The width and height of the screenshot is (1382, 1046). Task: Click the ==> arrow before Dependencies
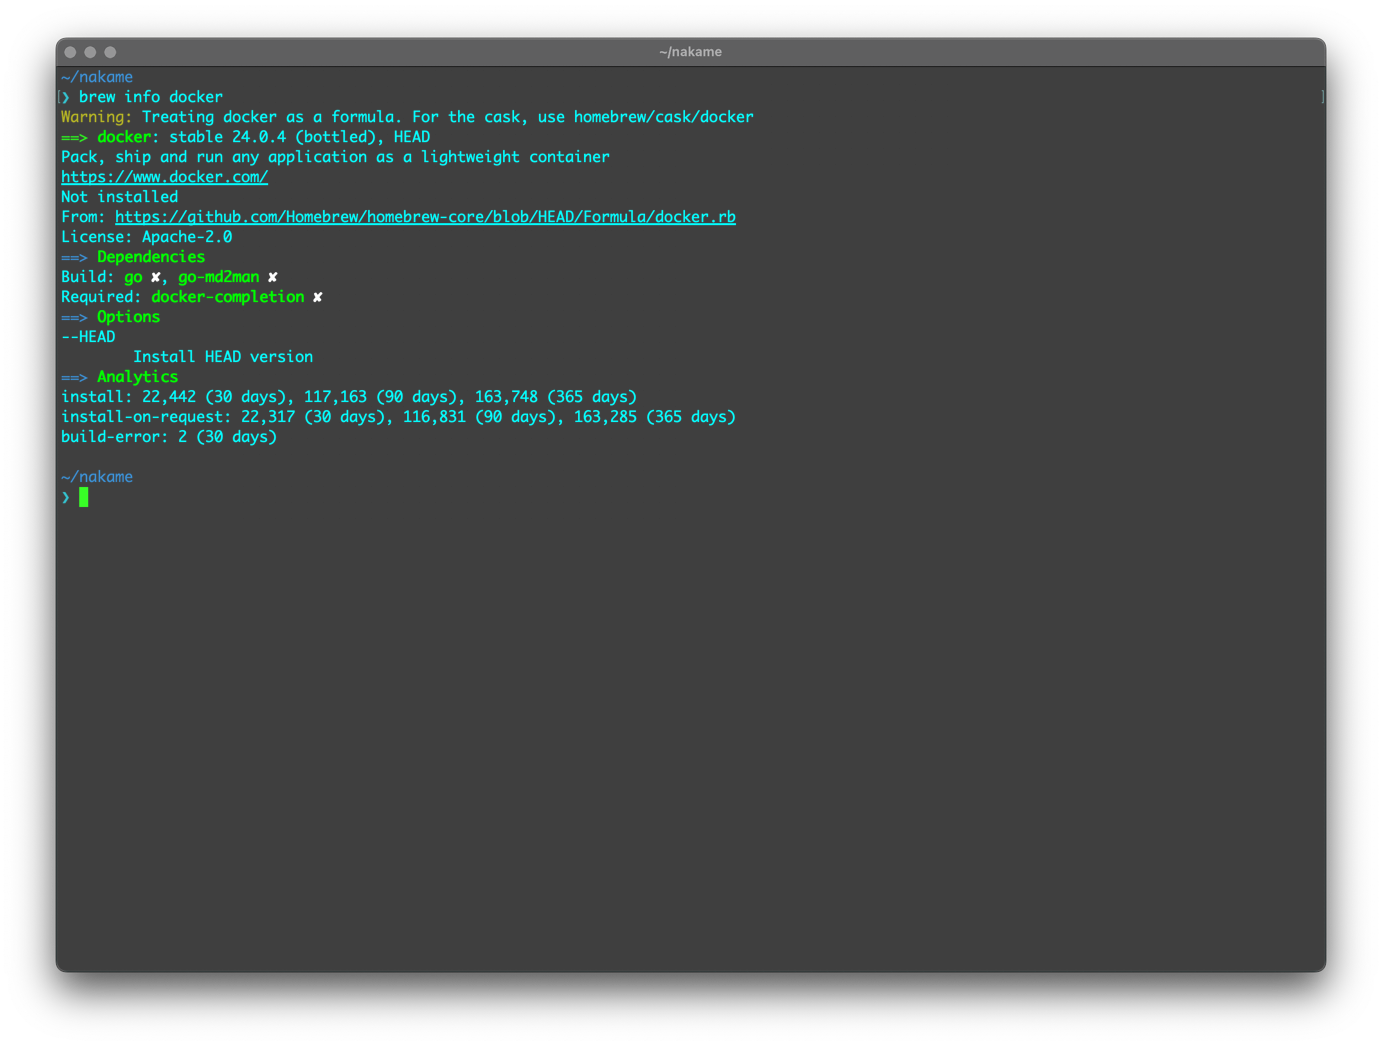coord(73,257)
